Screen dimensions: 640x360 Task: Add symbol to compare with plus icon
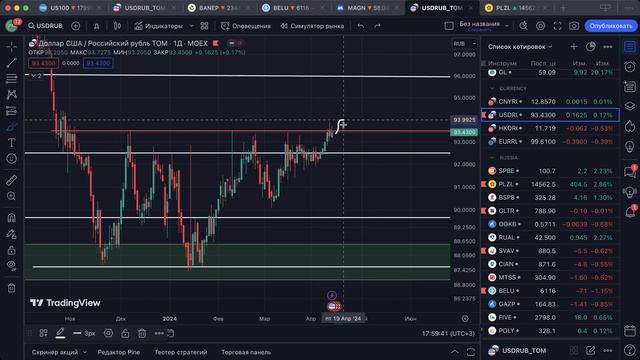(76, 26)
